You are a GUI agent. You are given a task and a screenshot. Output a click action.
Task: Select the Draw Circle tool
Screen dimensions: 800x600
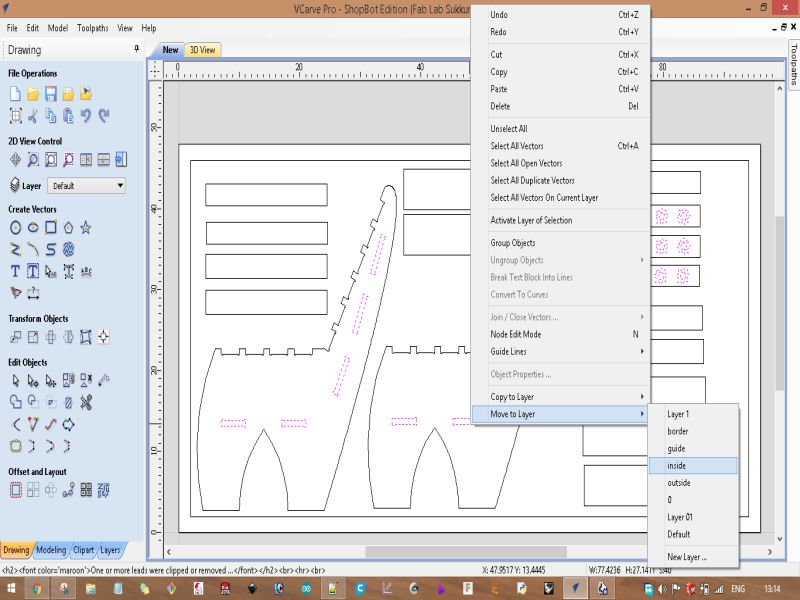[x=15, y=228]
